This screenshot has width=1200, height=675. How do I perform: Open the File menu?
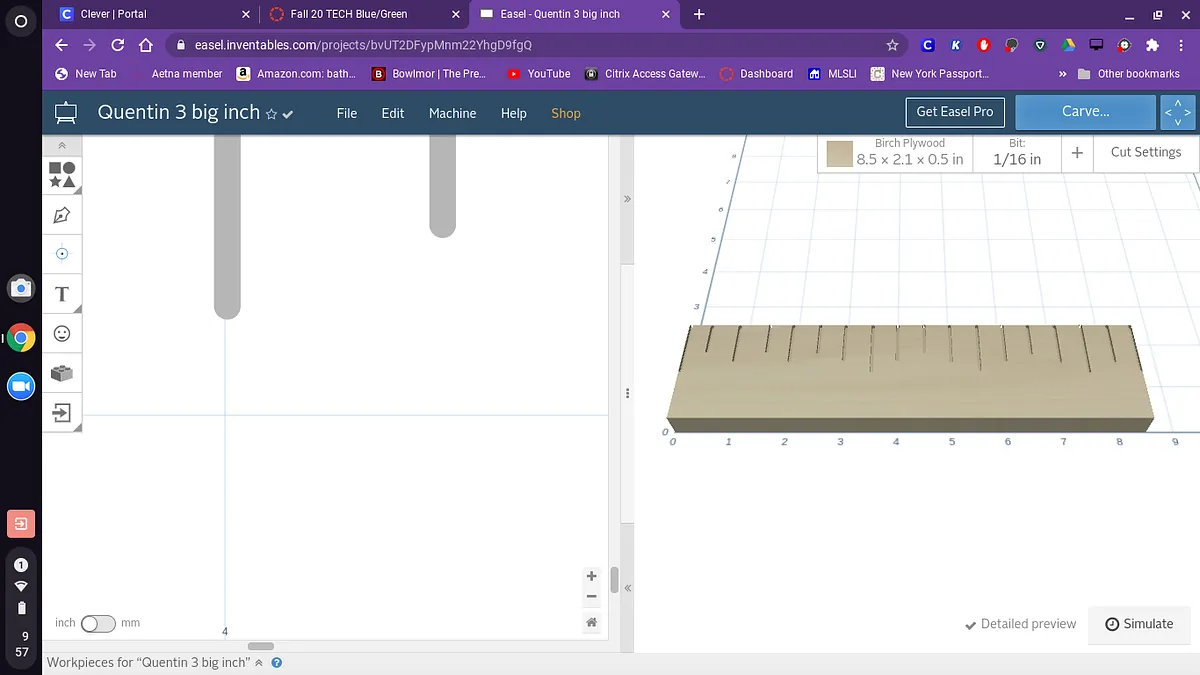click(347, 113)
